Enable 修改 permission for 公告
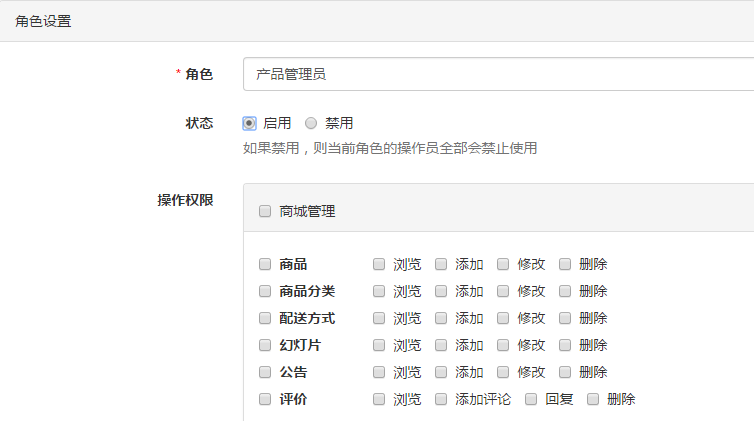 coord(503,372)
